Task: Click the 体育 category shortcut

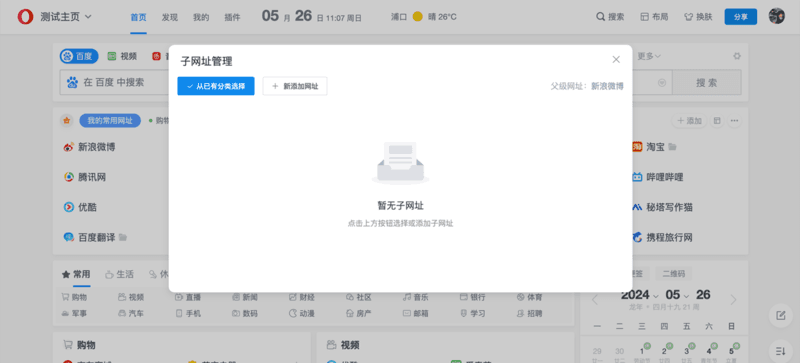Action: pyautogui.click(x=529, y=297)
